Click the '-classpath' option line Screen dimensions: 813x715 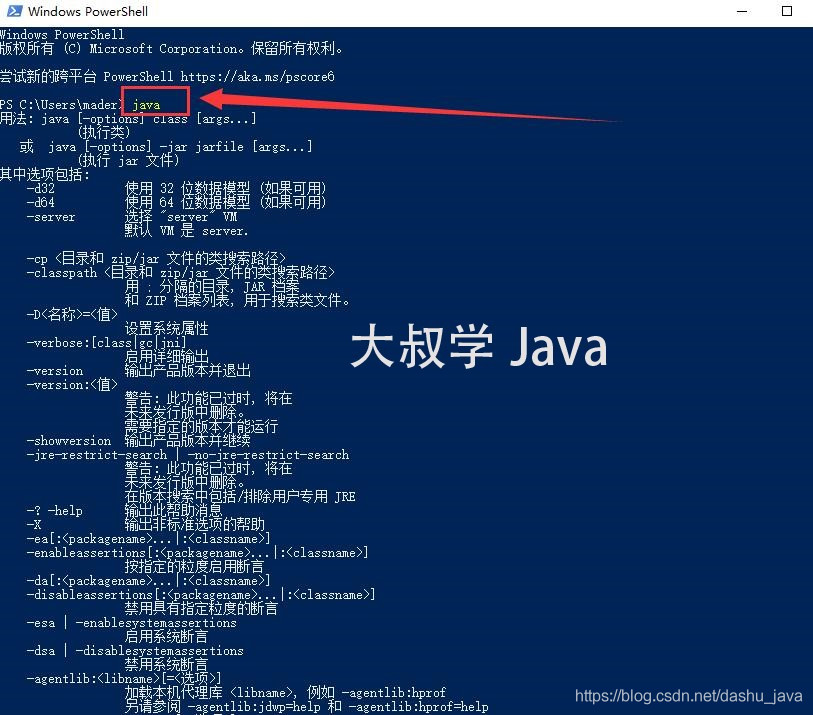(x=180, y=272)
